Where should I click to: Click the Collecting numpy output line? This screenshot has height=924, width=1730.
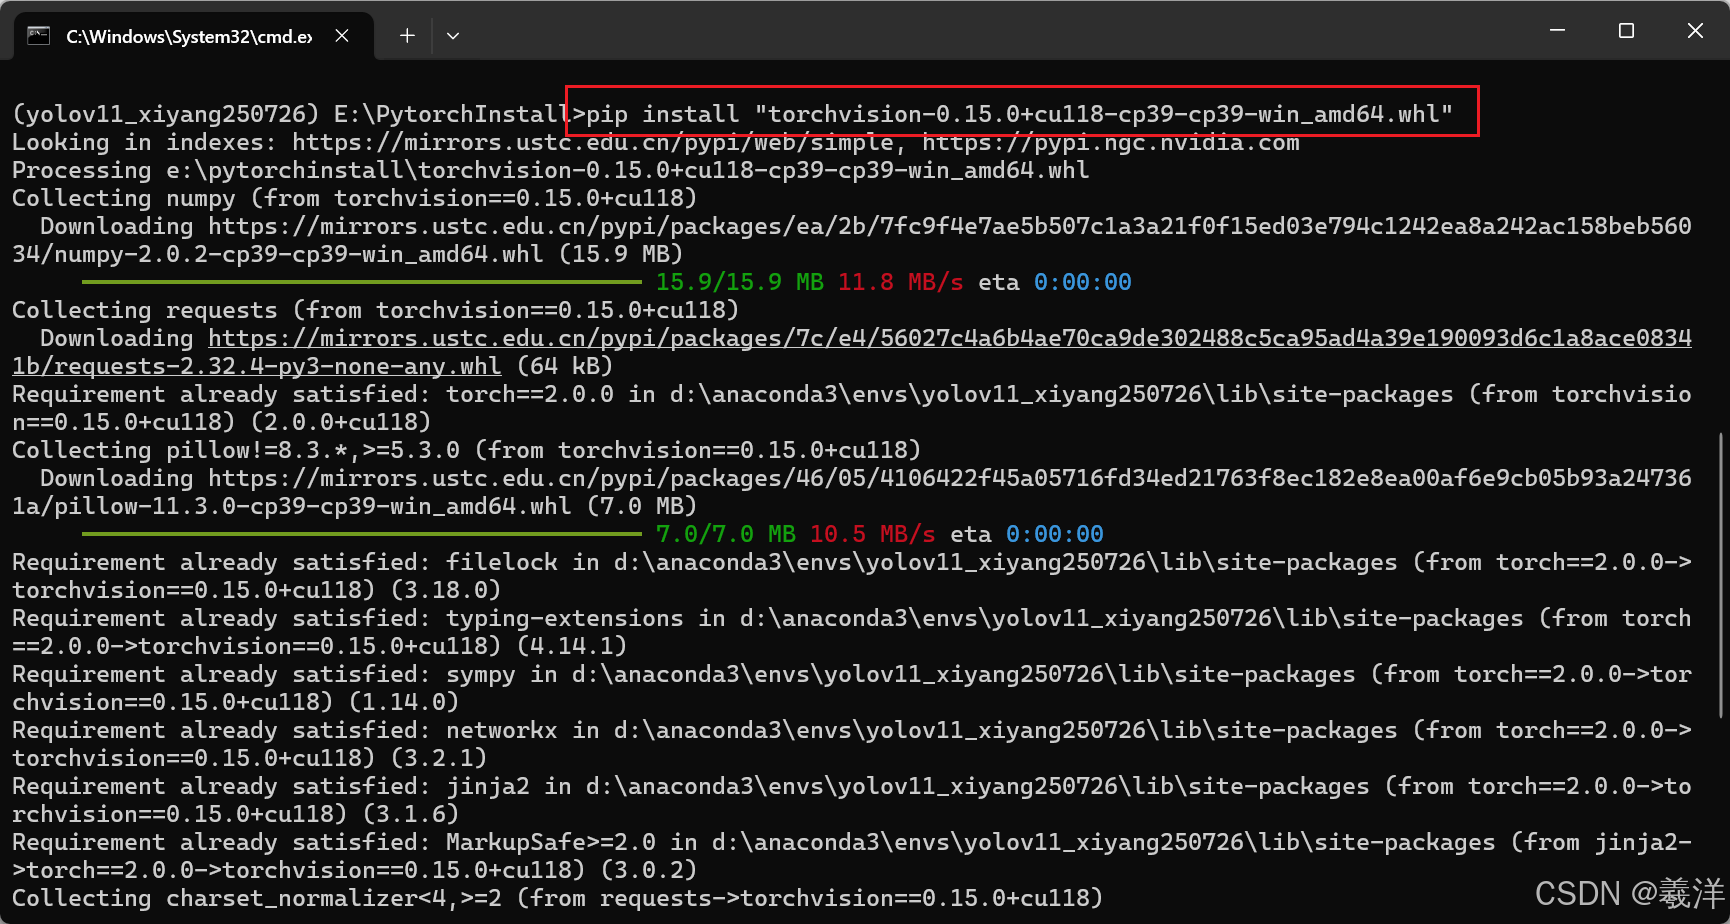[350, 197]
